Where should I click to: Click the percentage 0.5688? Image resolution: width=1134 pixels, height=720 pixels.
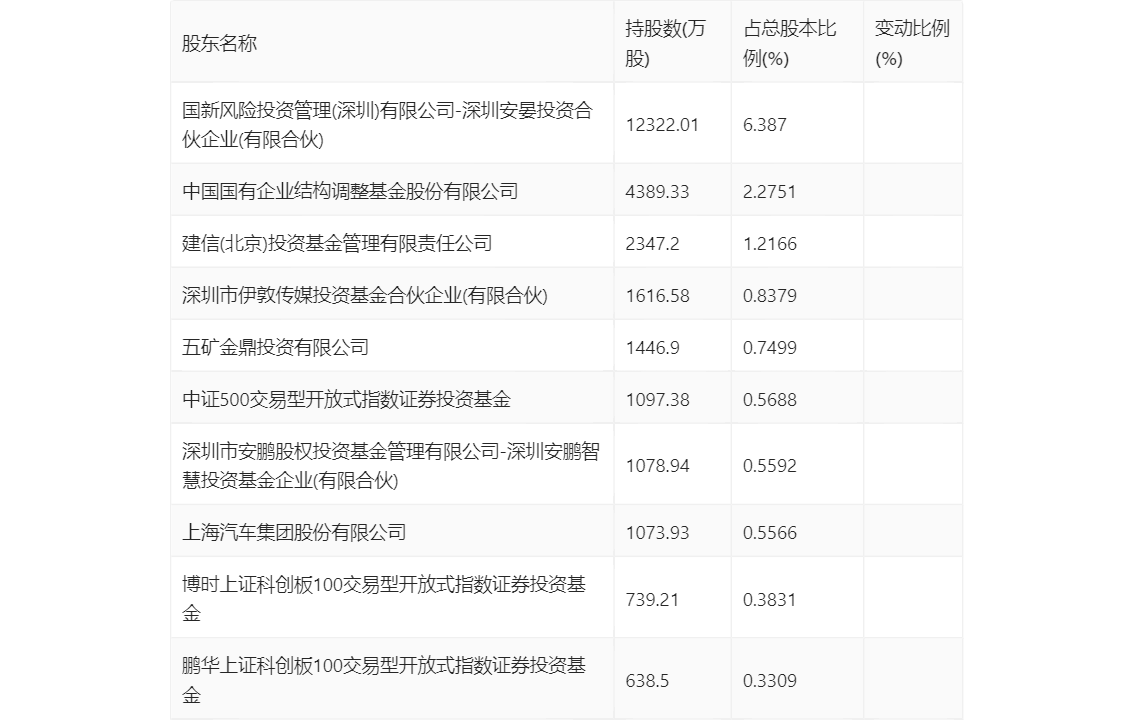770,400
